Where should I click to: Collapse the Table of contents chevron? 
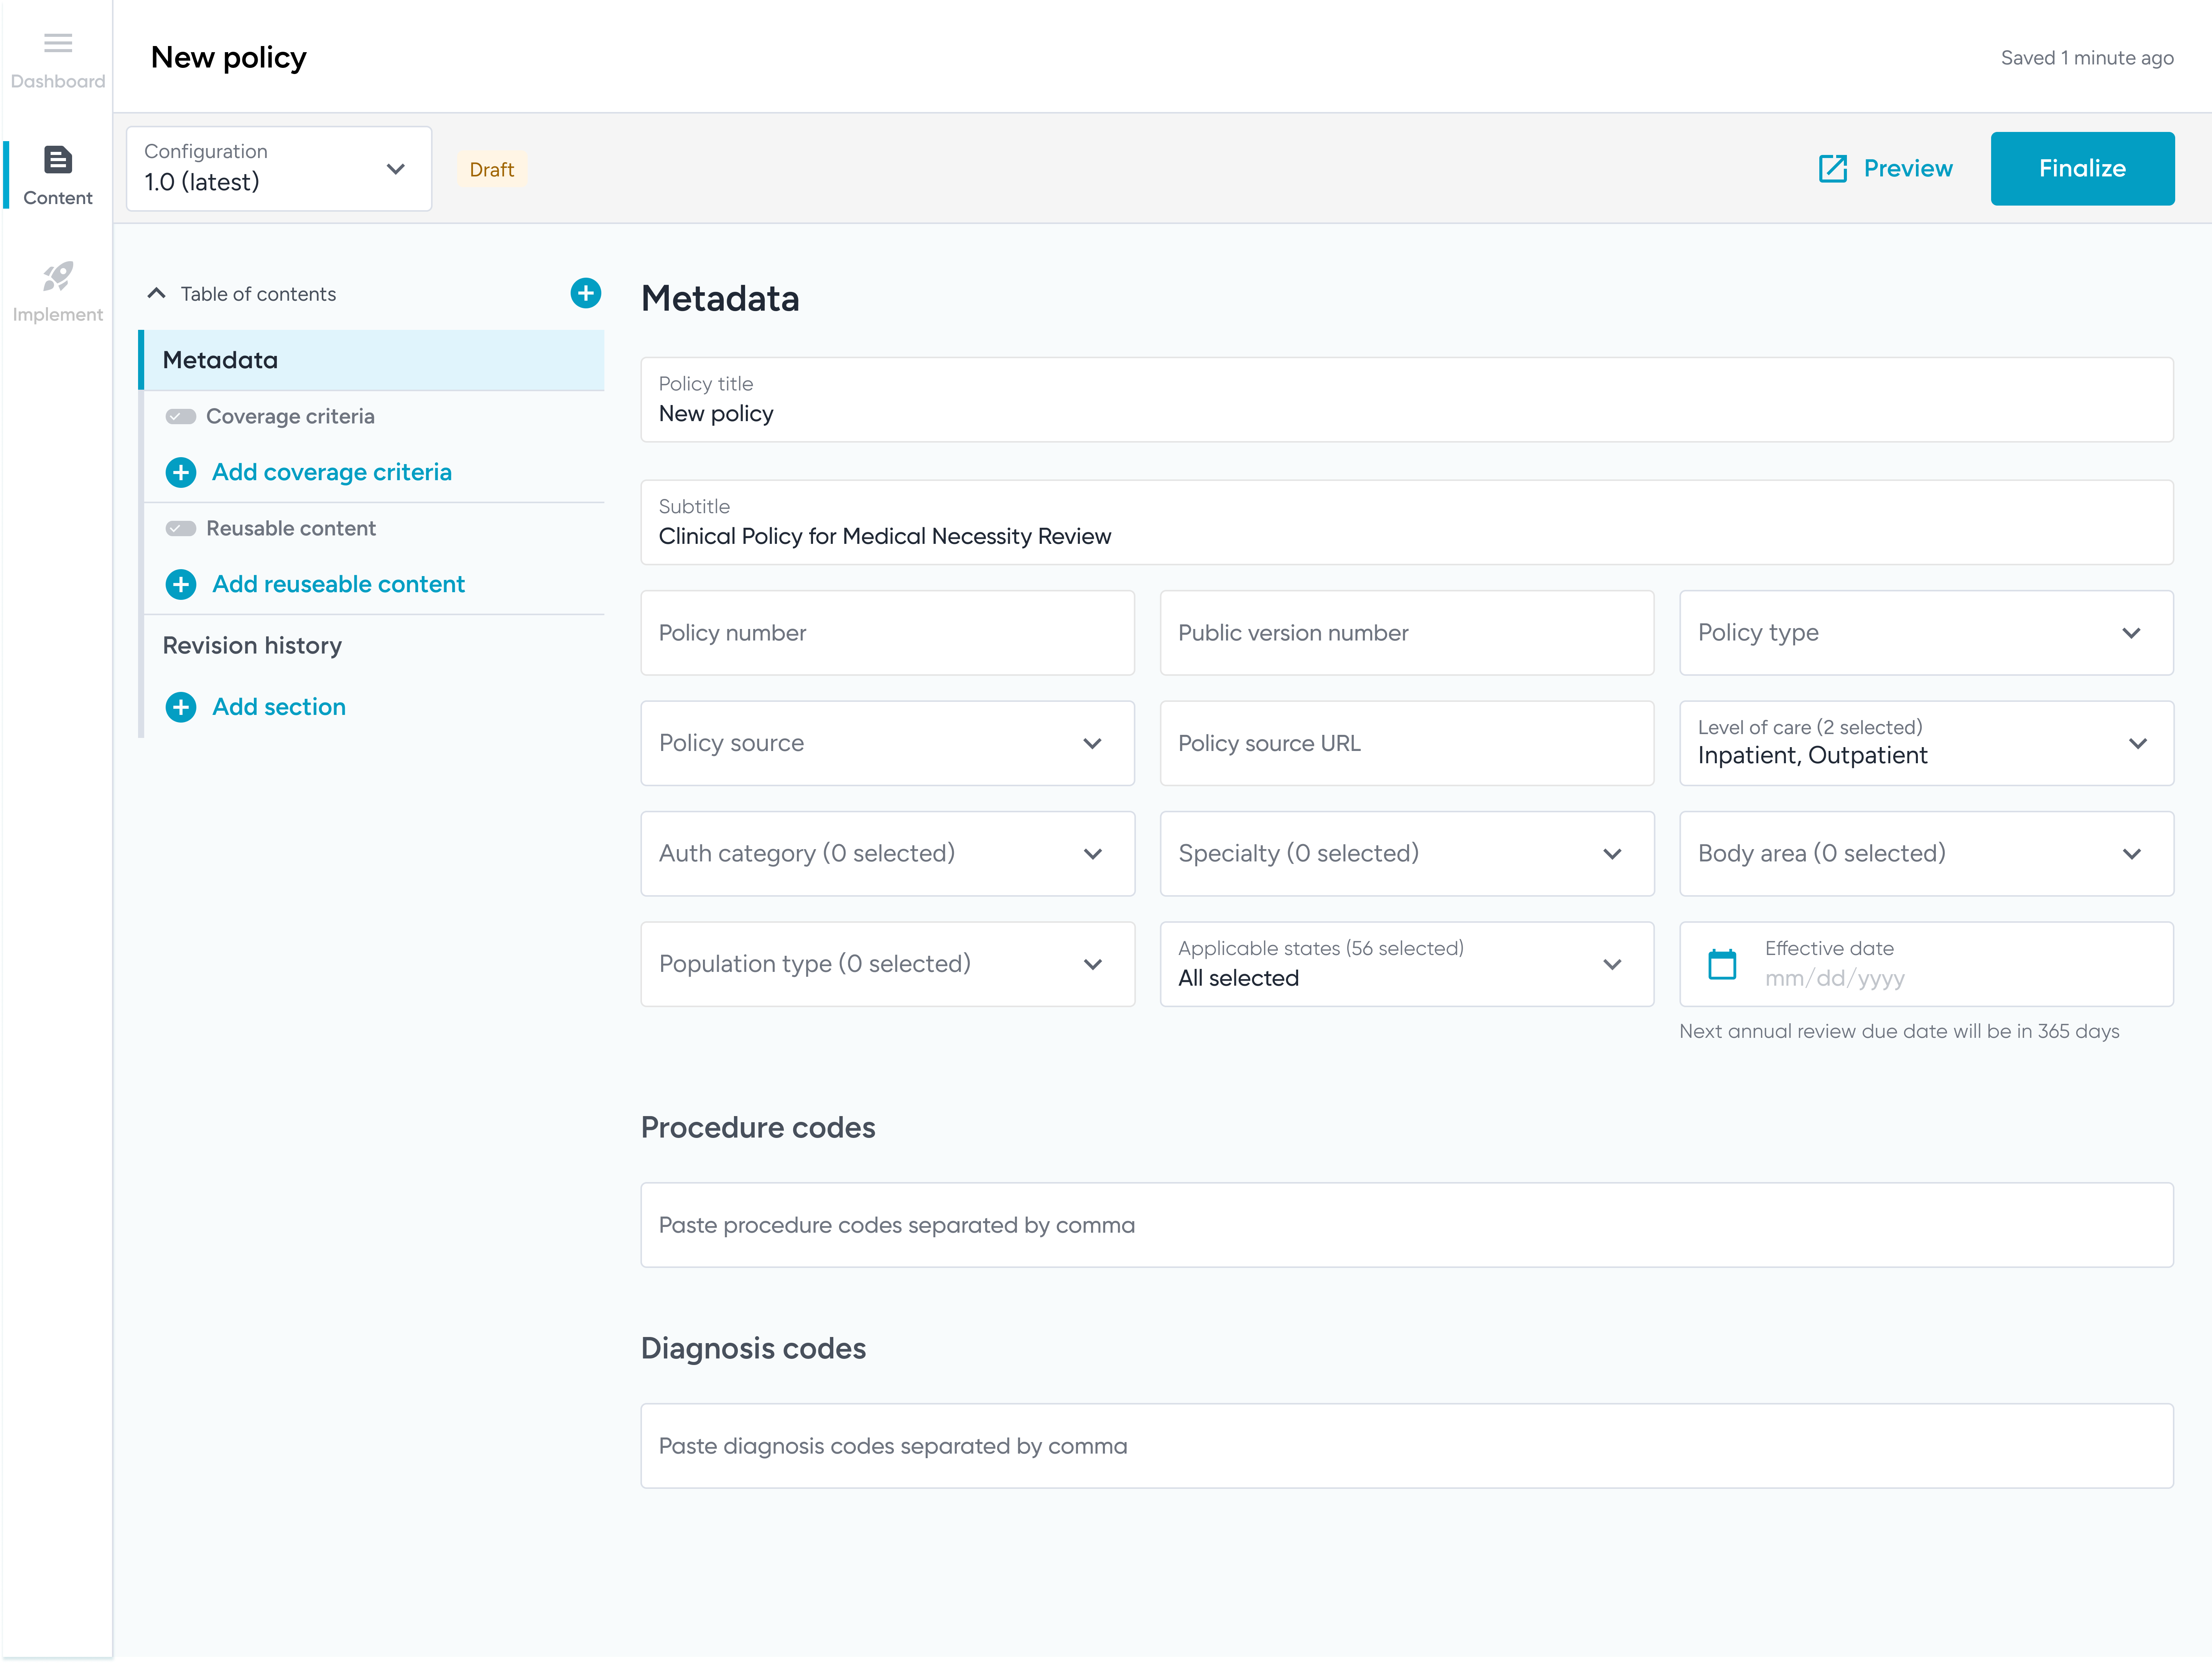pyautogui.click(x=156, y=293)
